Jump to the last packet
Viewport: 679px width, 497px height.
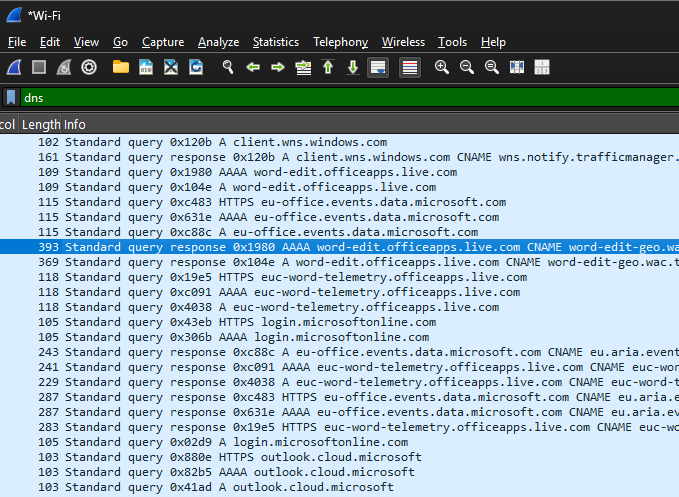pos(353,67)
